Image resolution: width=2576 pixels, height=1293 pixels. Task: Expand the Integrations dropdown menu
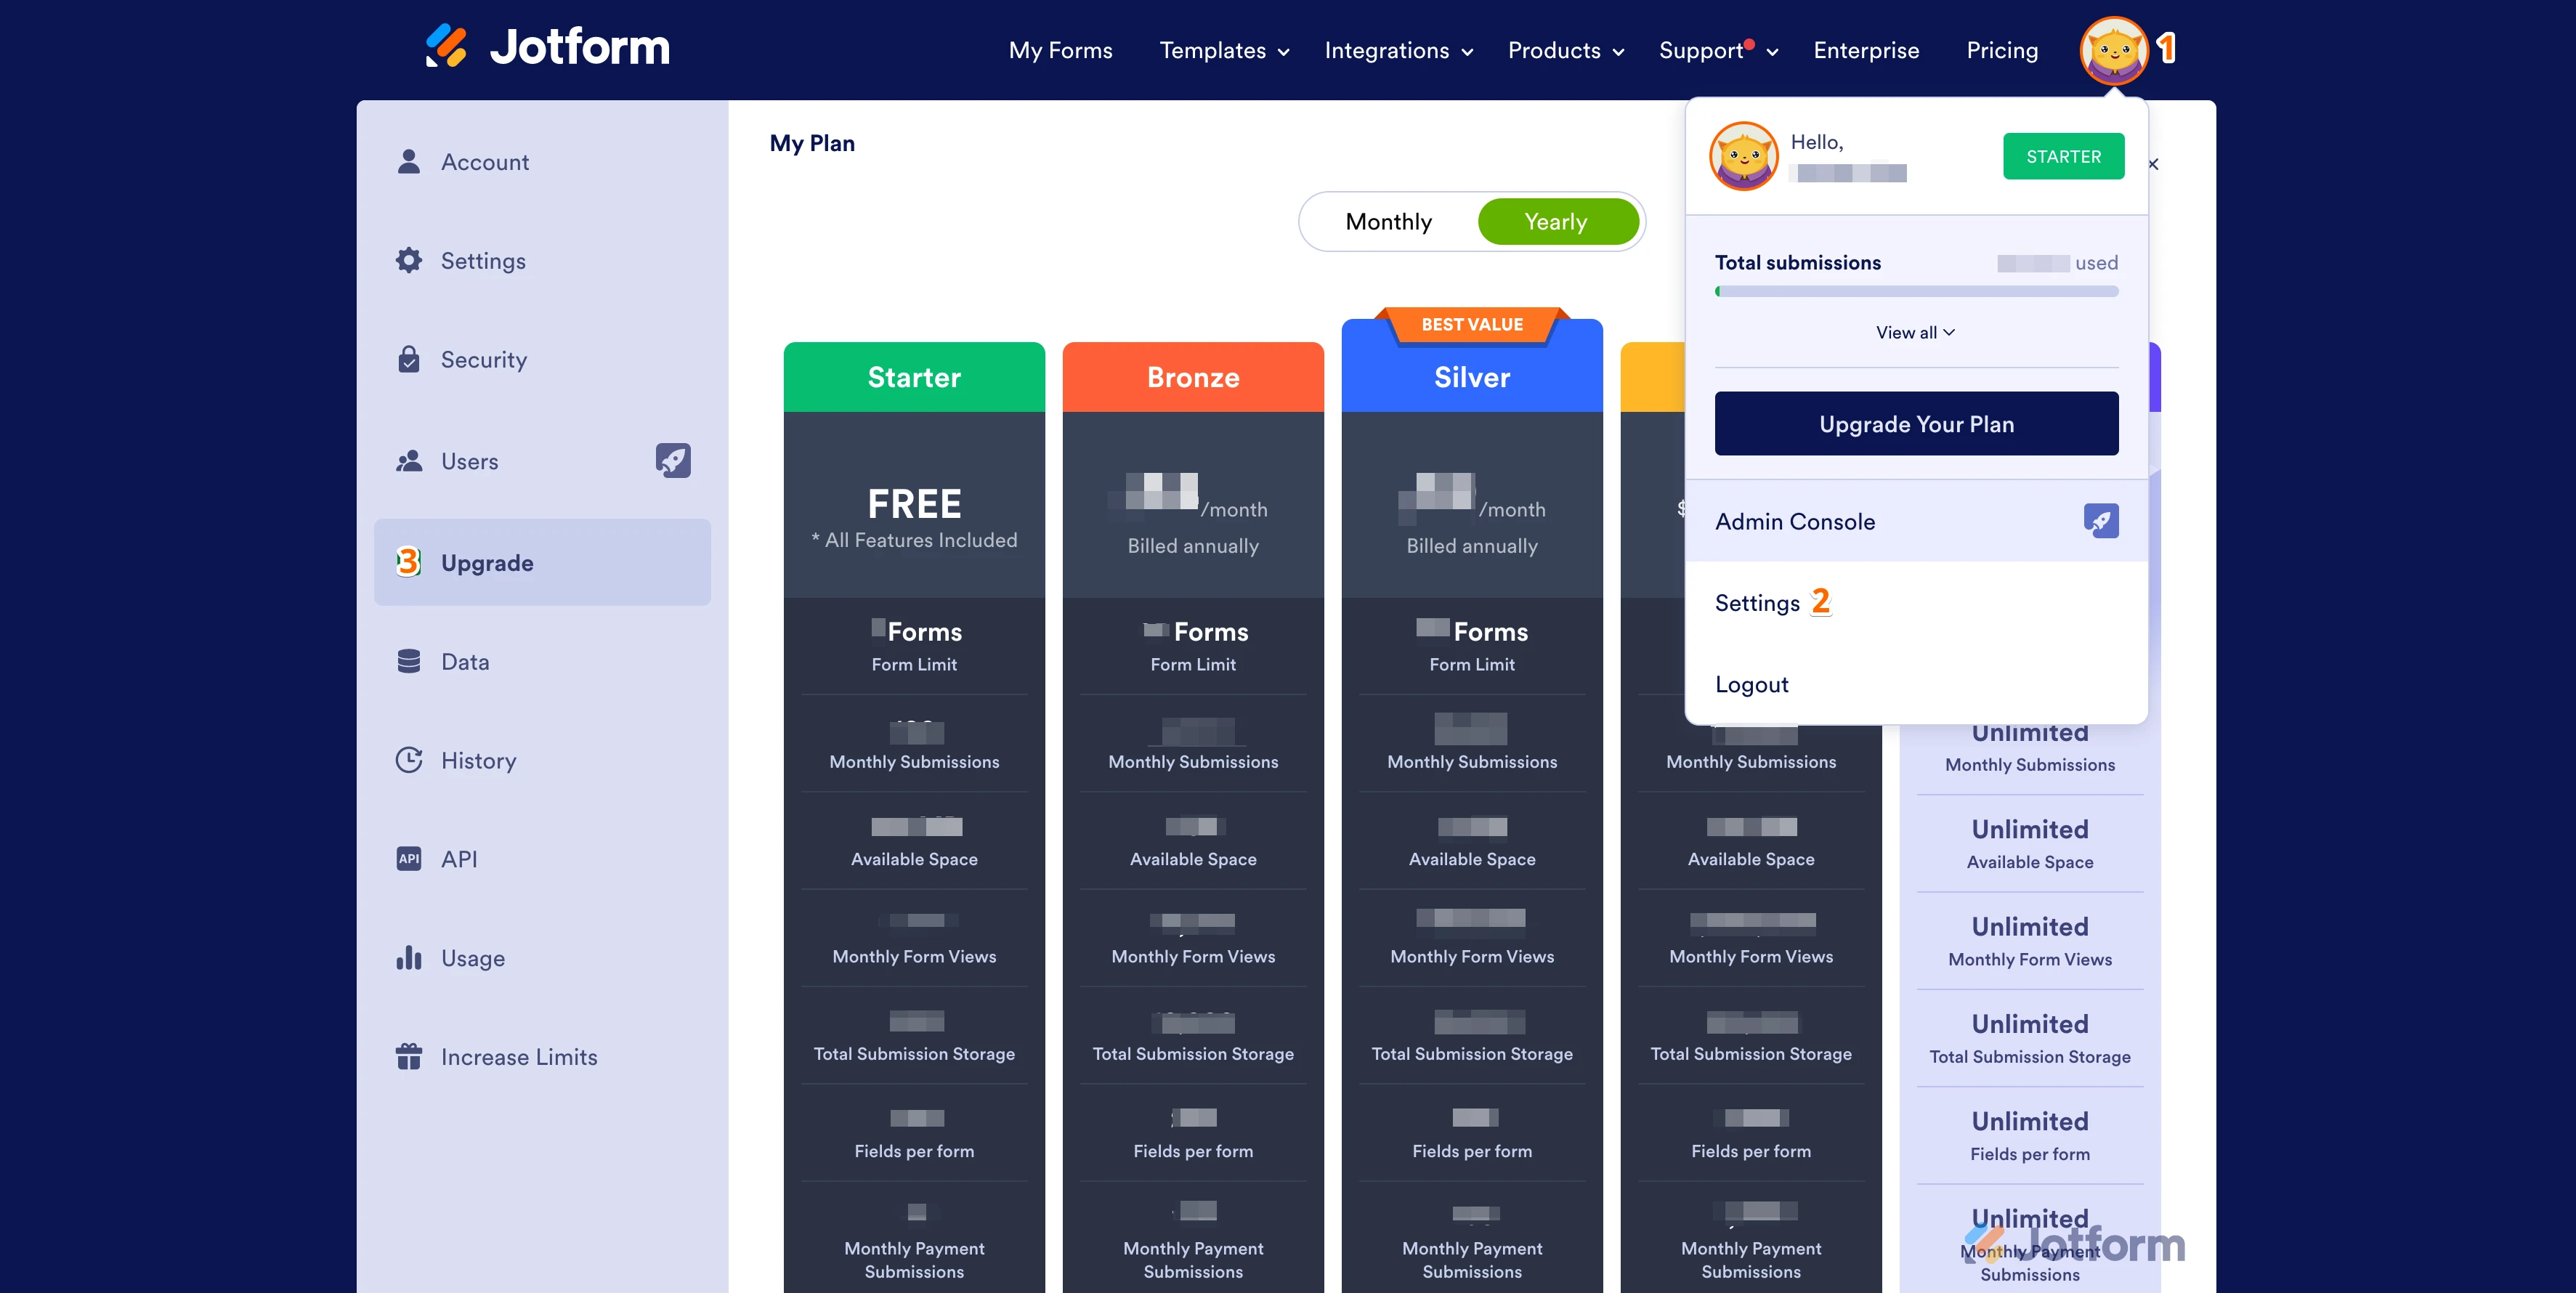click(1398, 50)
